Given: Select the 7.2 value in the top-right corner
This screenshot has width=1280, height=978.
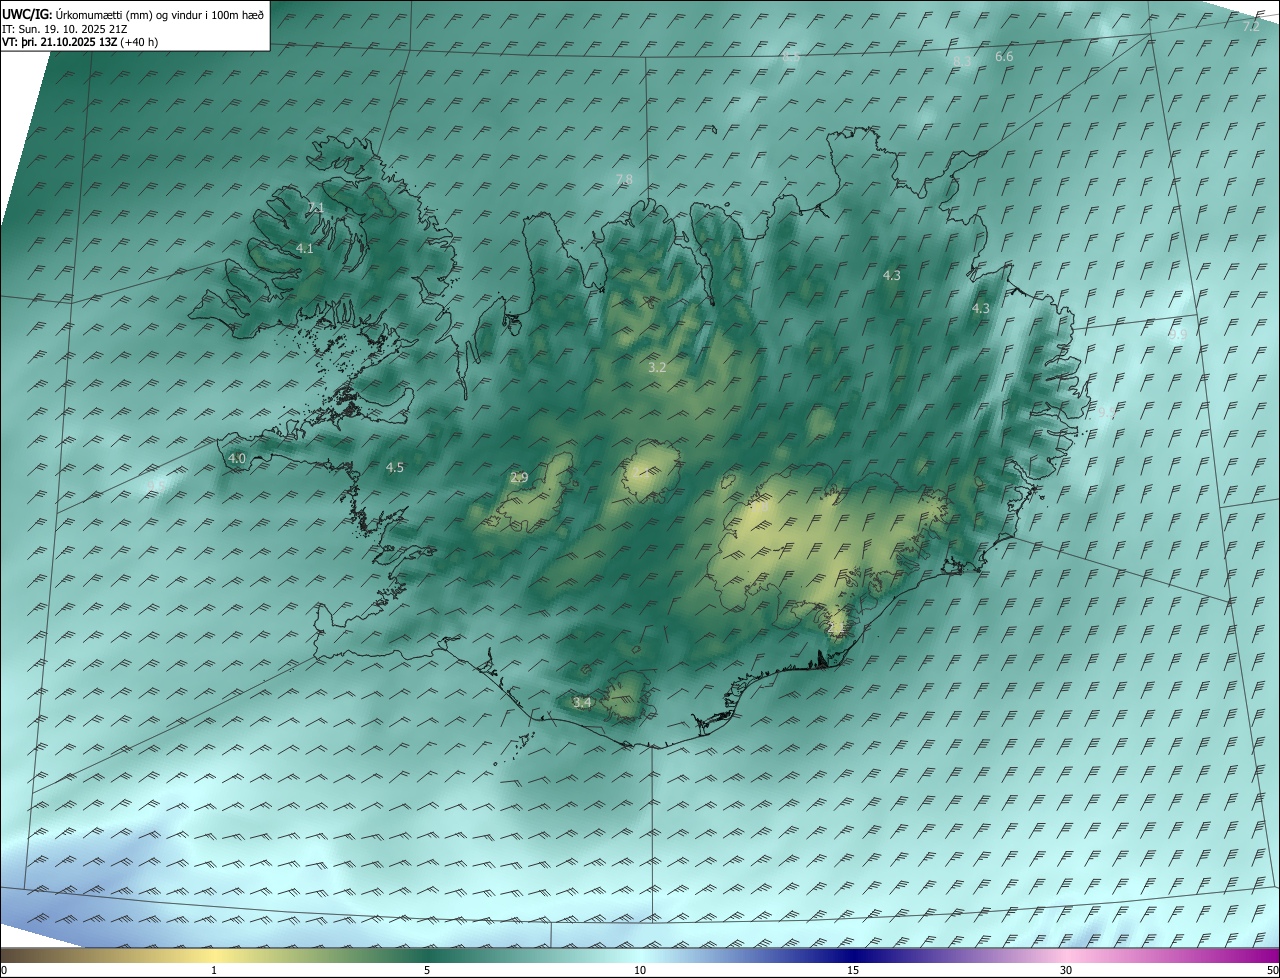Looking at the screenshot, I should [x=1251, y=26].
